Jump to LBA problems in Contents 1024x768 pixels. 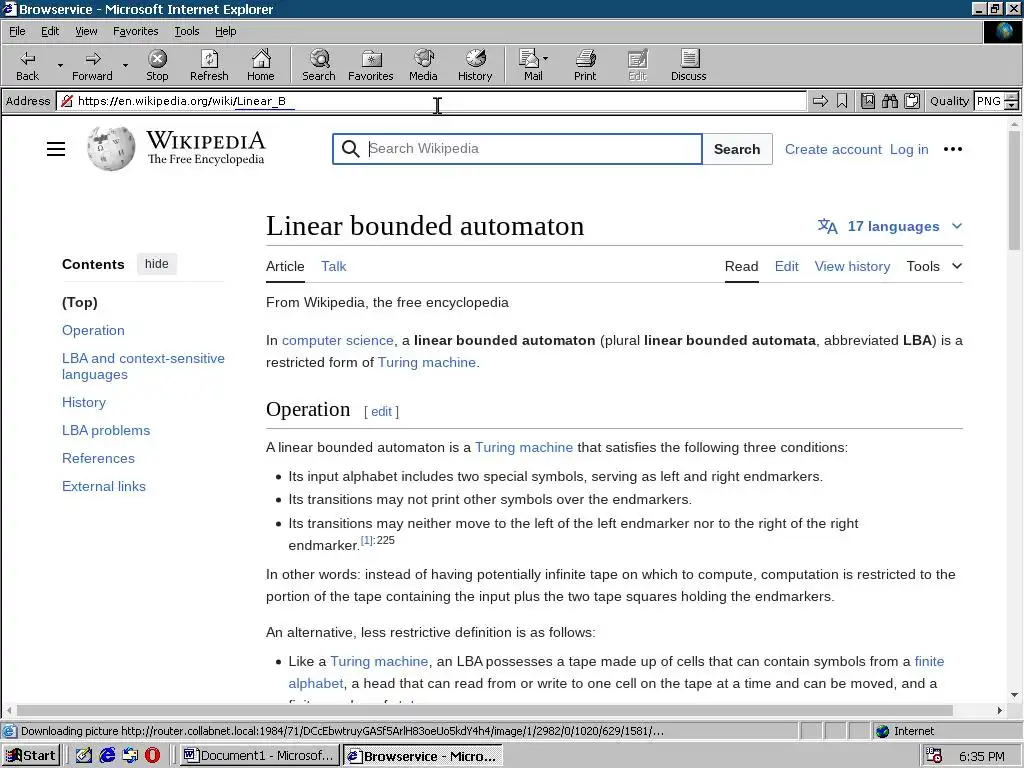click(106, 430)
